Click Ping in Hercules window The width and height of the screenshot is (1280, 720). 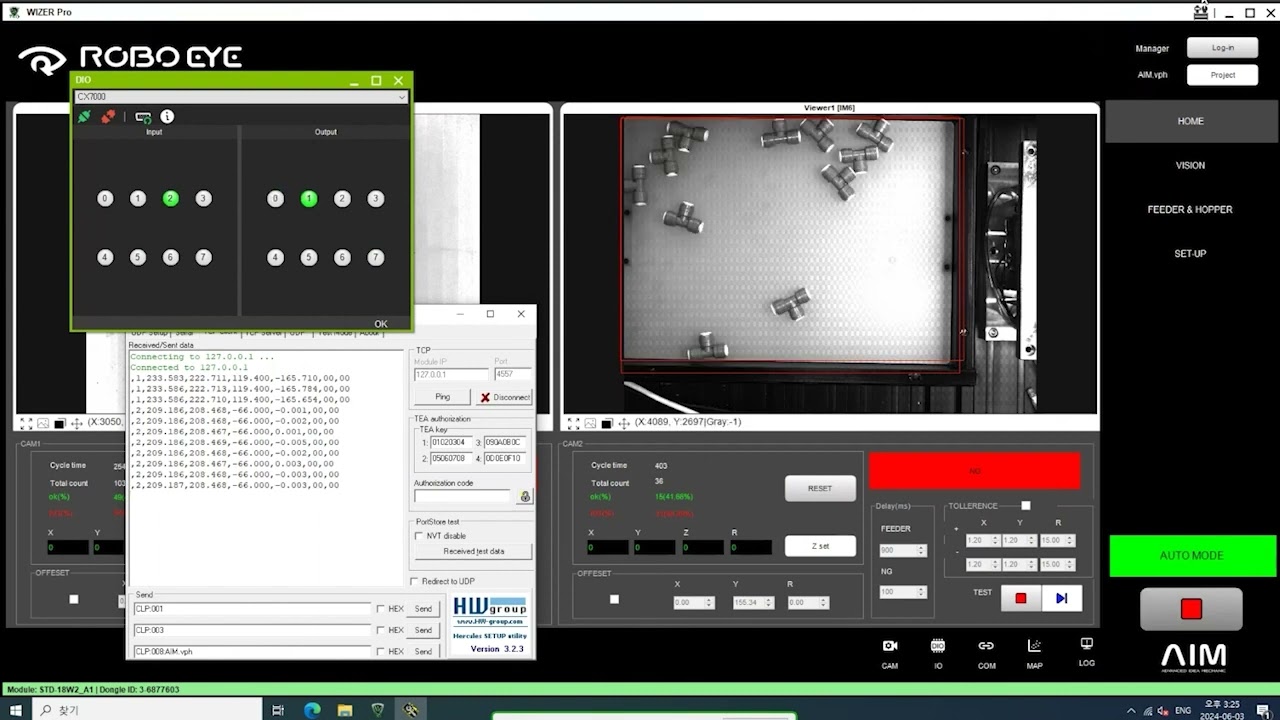443,397
